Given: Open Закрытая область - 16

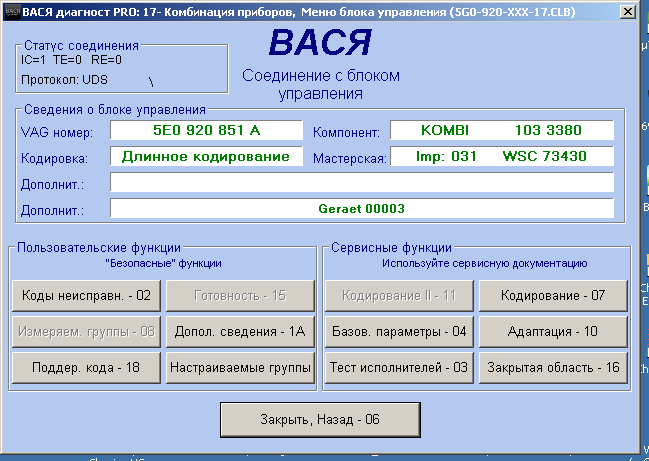Looking at the screenshot, I should [553, 367].
